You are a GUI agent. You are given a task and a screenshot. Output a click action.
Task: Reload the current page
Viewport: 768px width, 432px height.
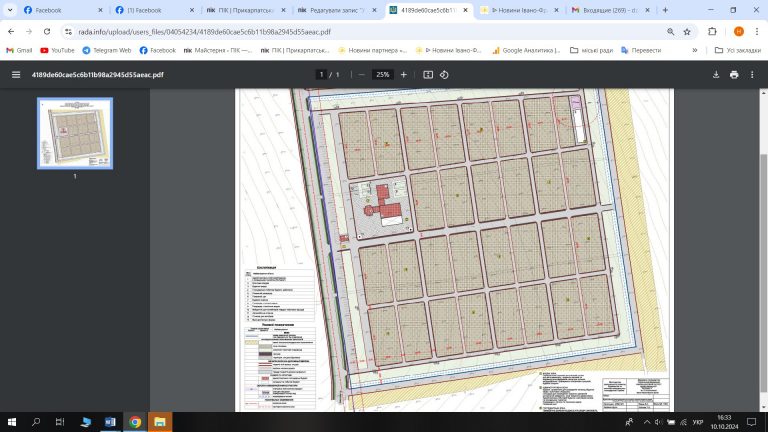pyautogui.click(x=47, y=31)
